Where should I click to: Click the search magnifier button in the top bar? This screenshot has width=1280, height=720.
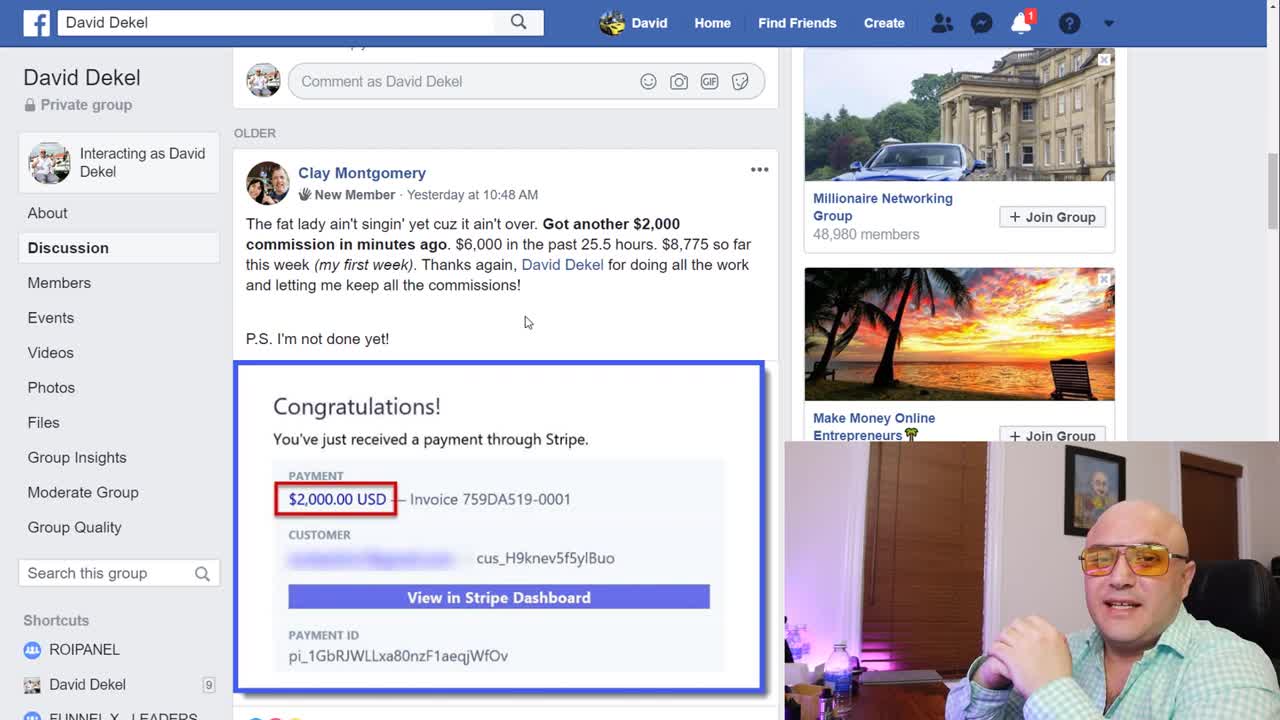[x=518, y=22]
